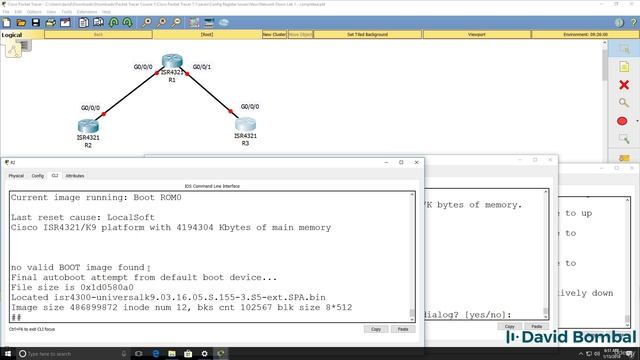640x360 pixels.
Task: Copy selection with the Copy toolbar icon
Action: click(84, 23)
